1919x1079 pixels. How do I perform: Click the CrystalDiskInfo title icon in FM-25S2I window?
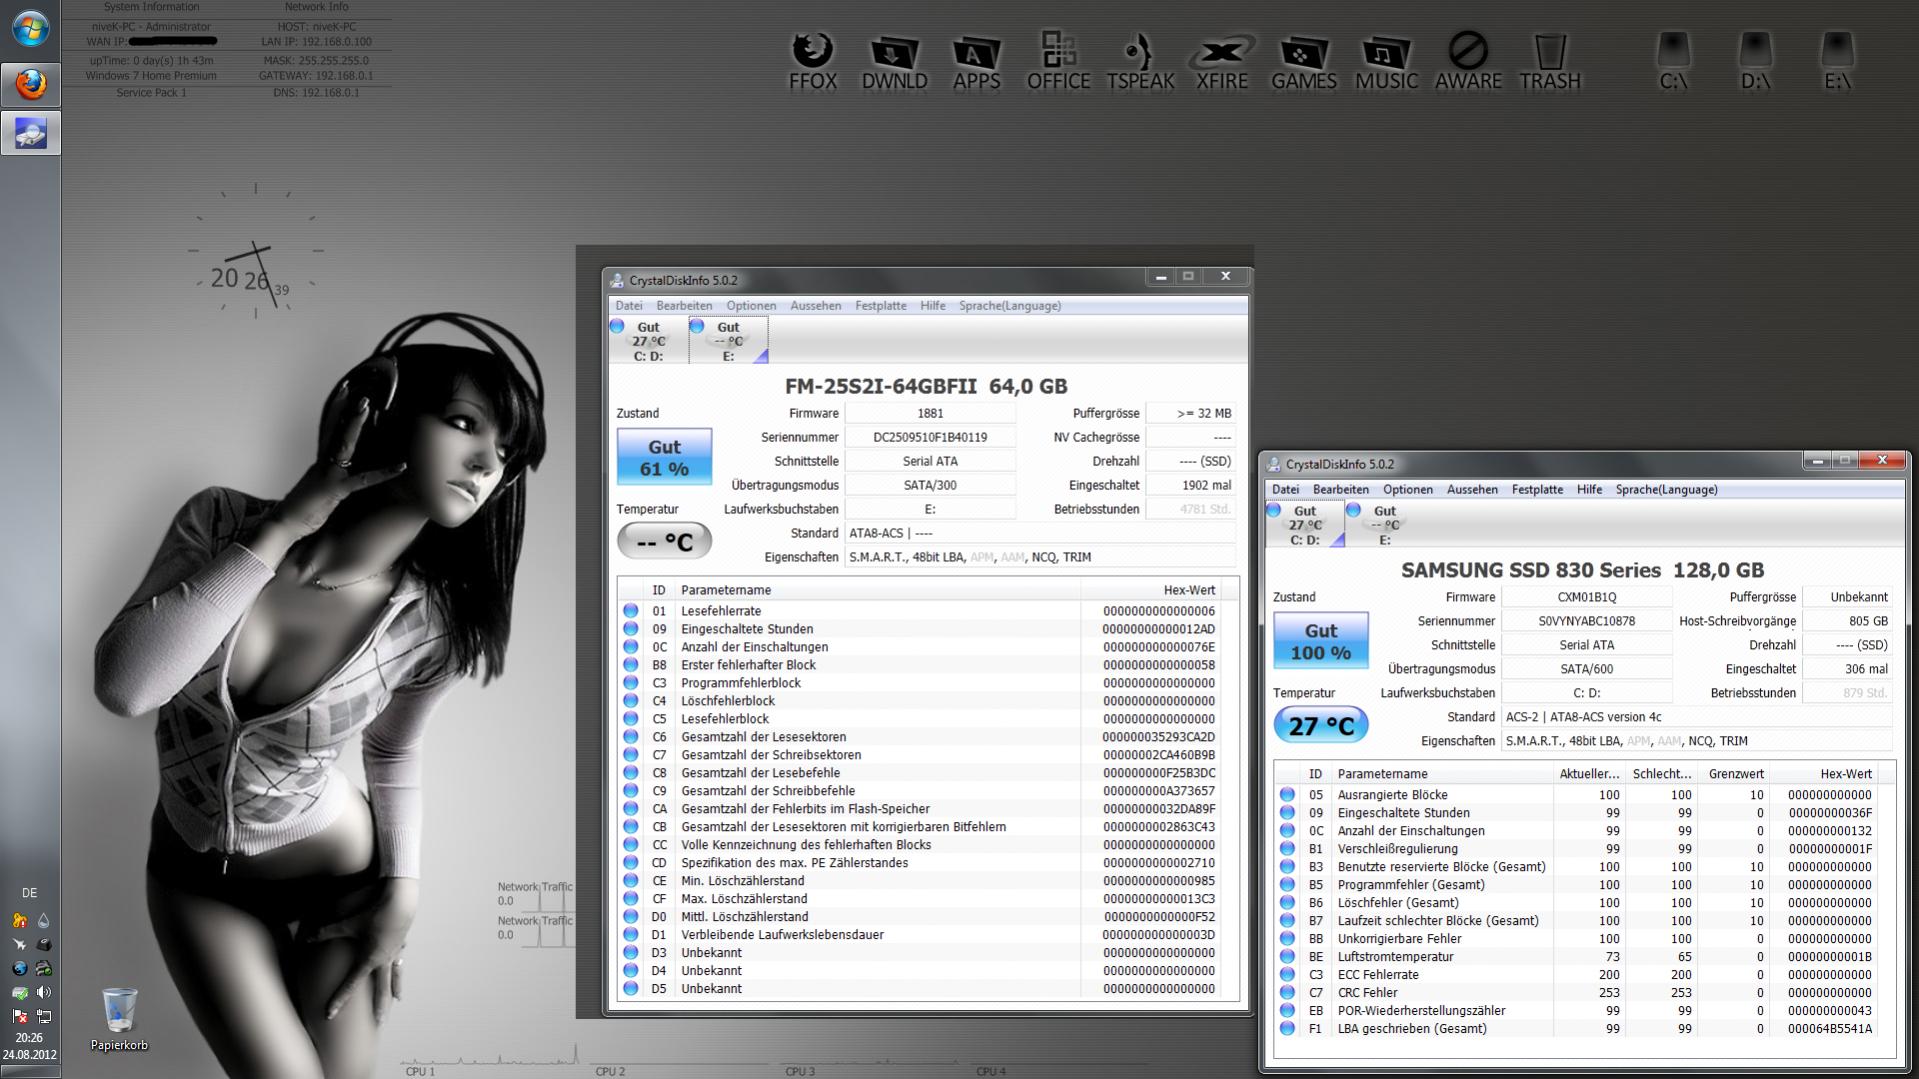617,281
